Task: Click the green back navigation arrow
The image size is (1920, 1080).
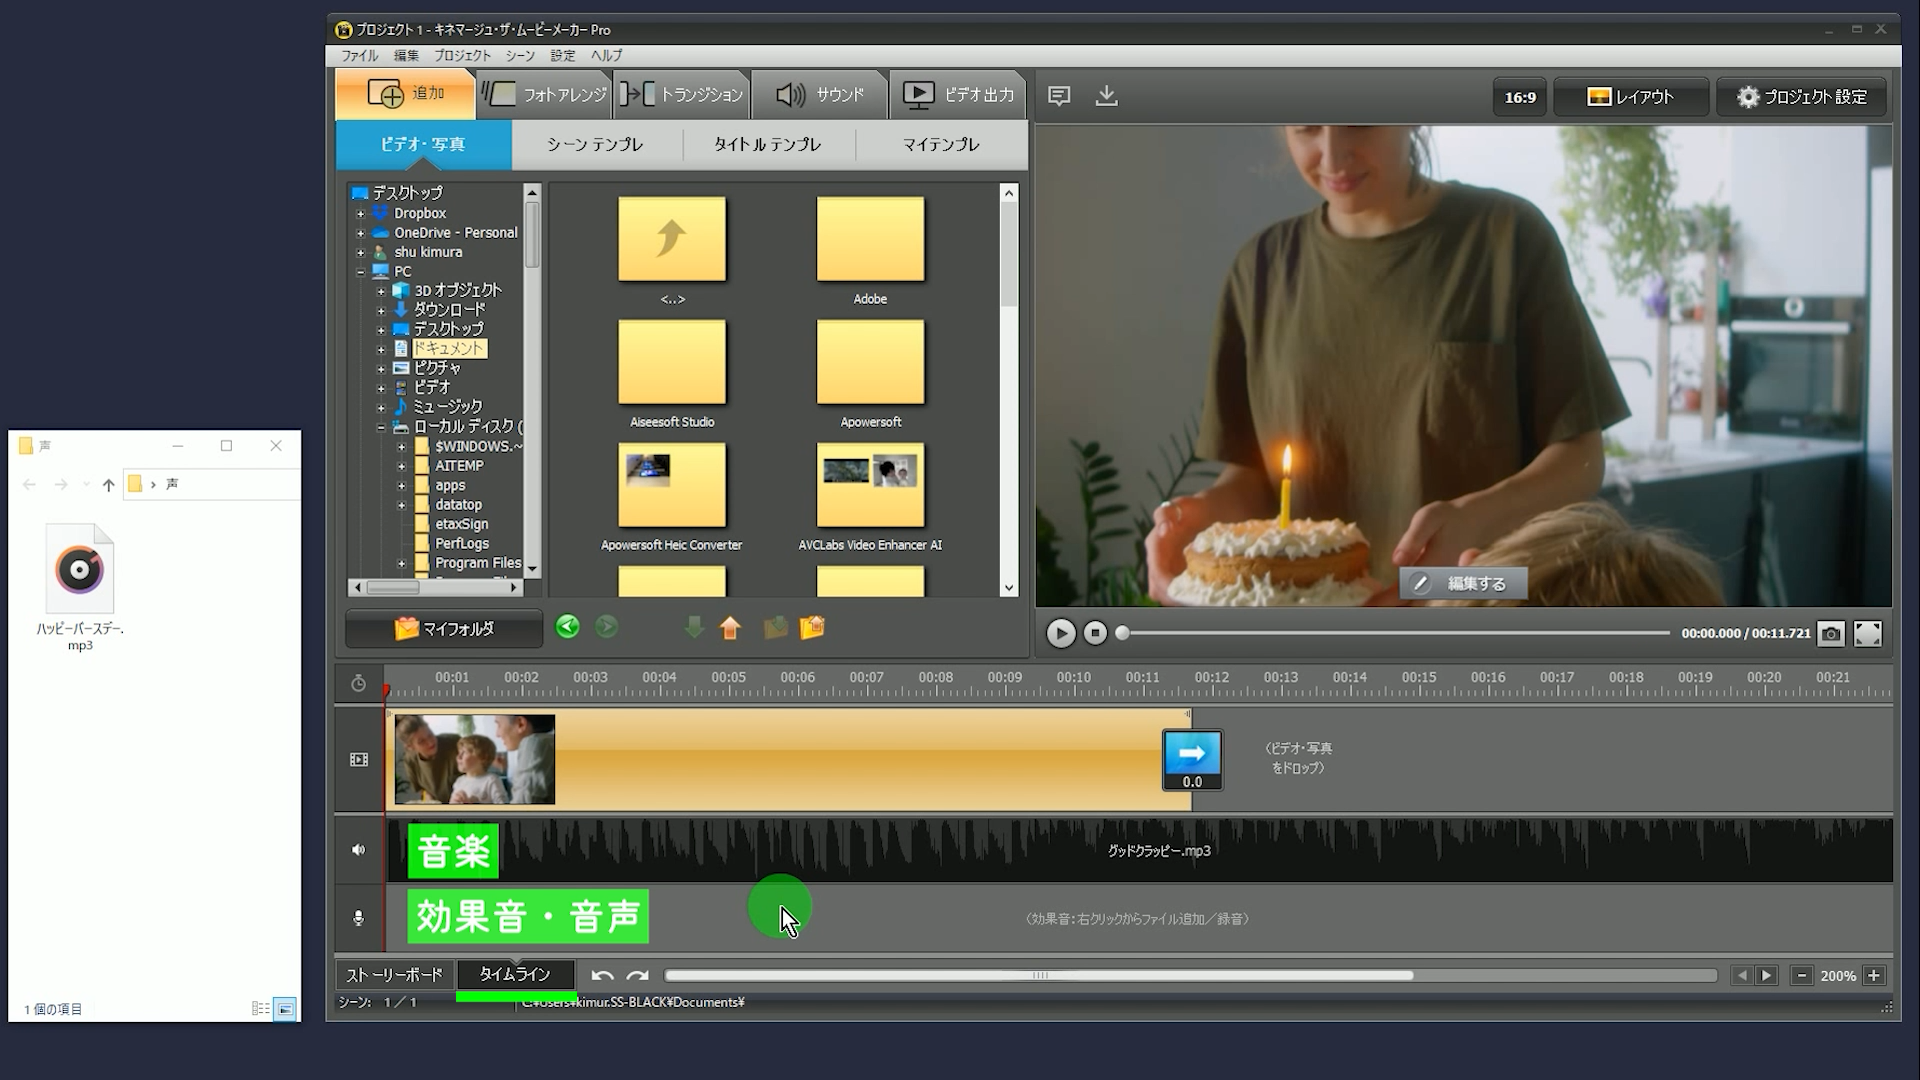Action: (x=568, y=627)
